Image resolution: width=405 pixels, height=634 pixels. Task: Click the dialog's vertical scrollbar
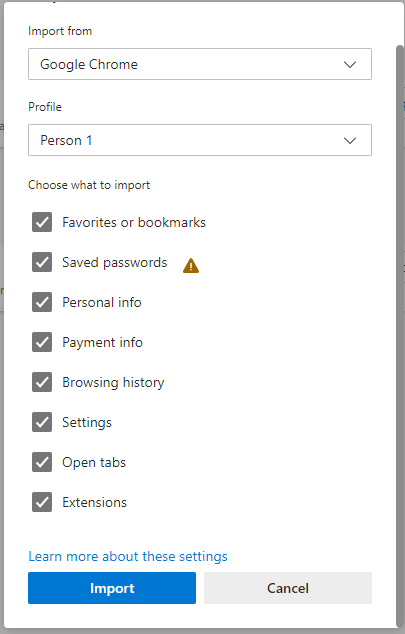[400, 336]
